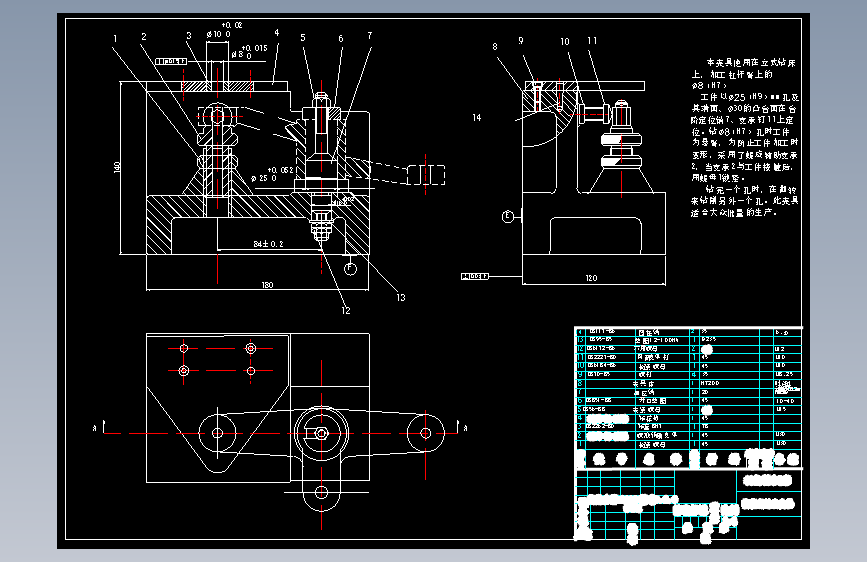Screen dimensions: 867x562
Task: Click part callout number 10 in side view
Action: 565,41
